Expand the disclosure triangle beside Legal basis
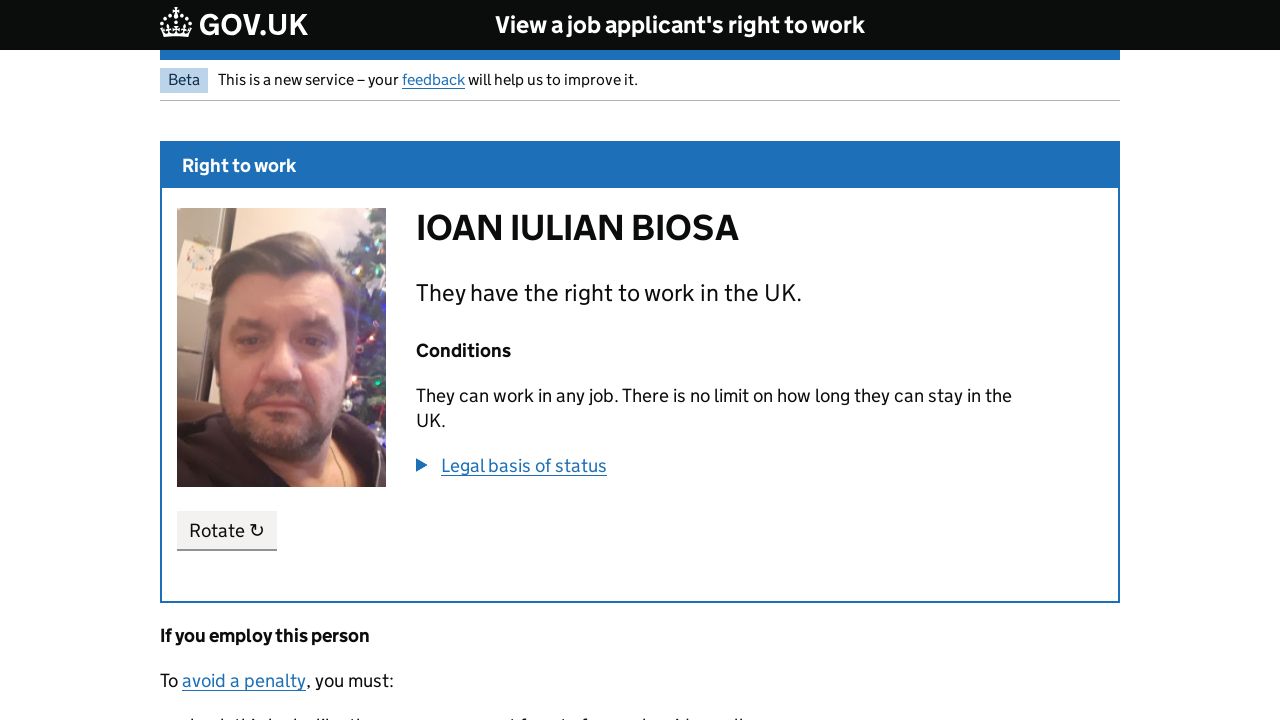The image size is (1280, 720). 422,465
